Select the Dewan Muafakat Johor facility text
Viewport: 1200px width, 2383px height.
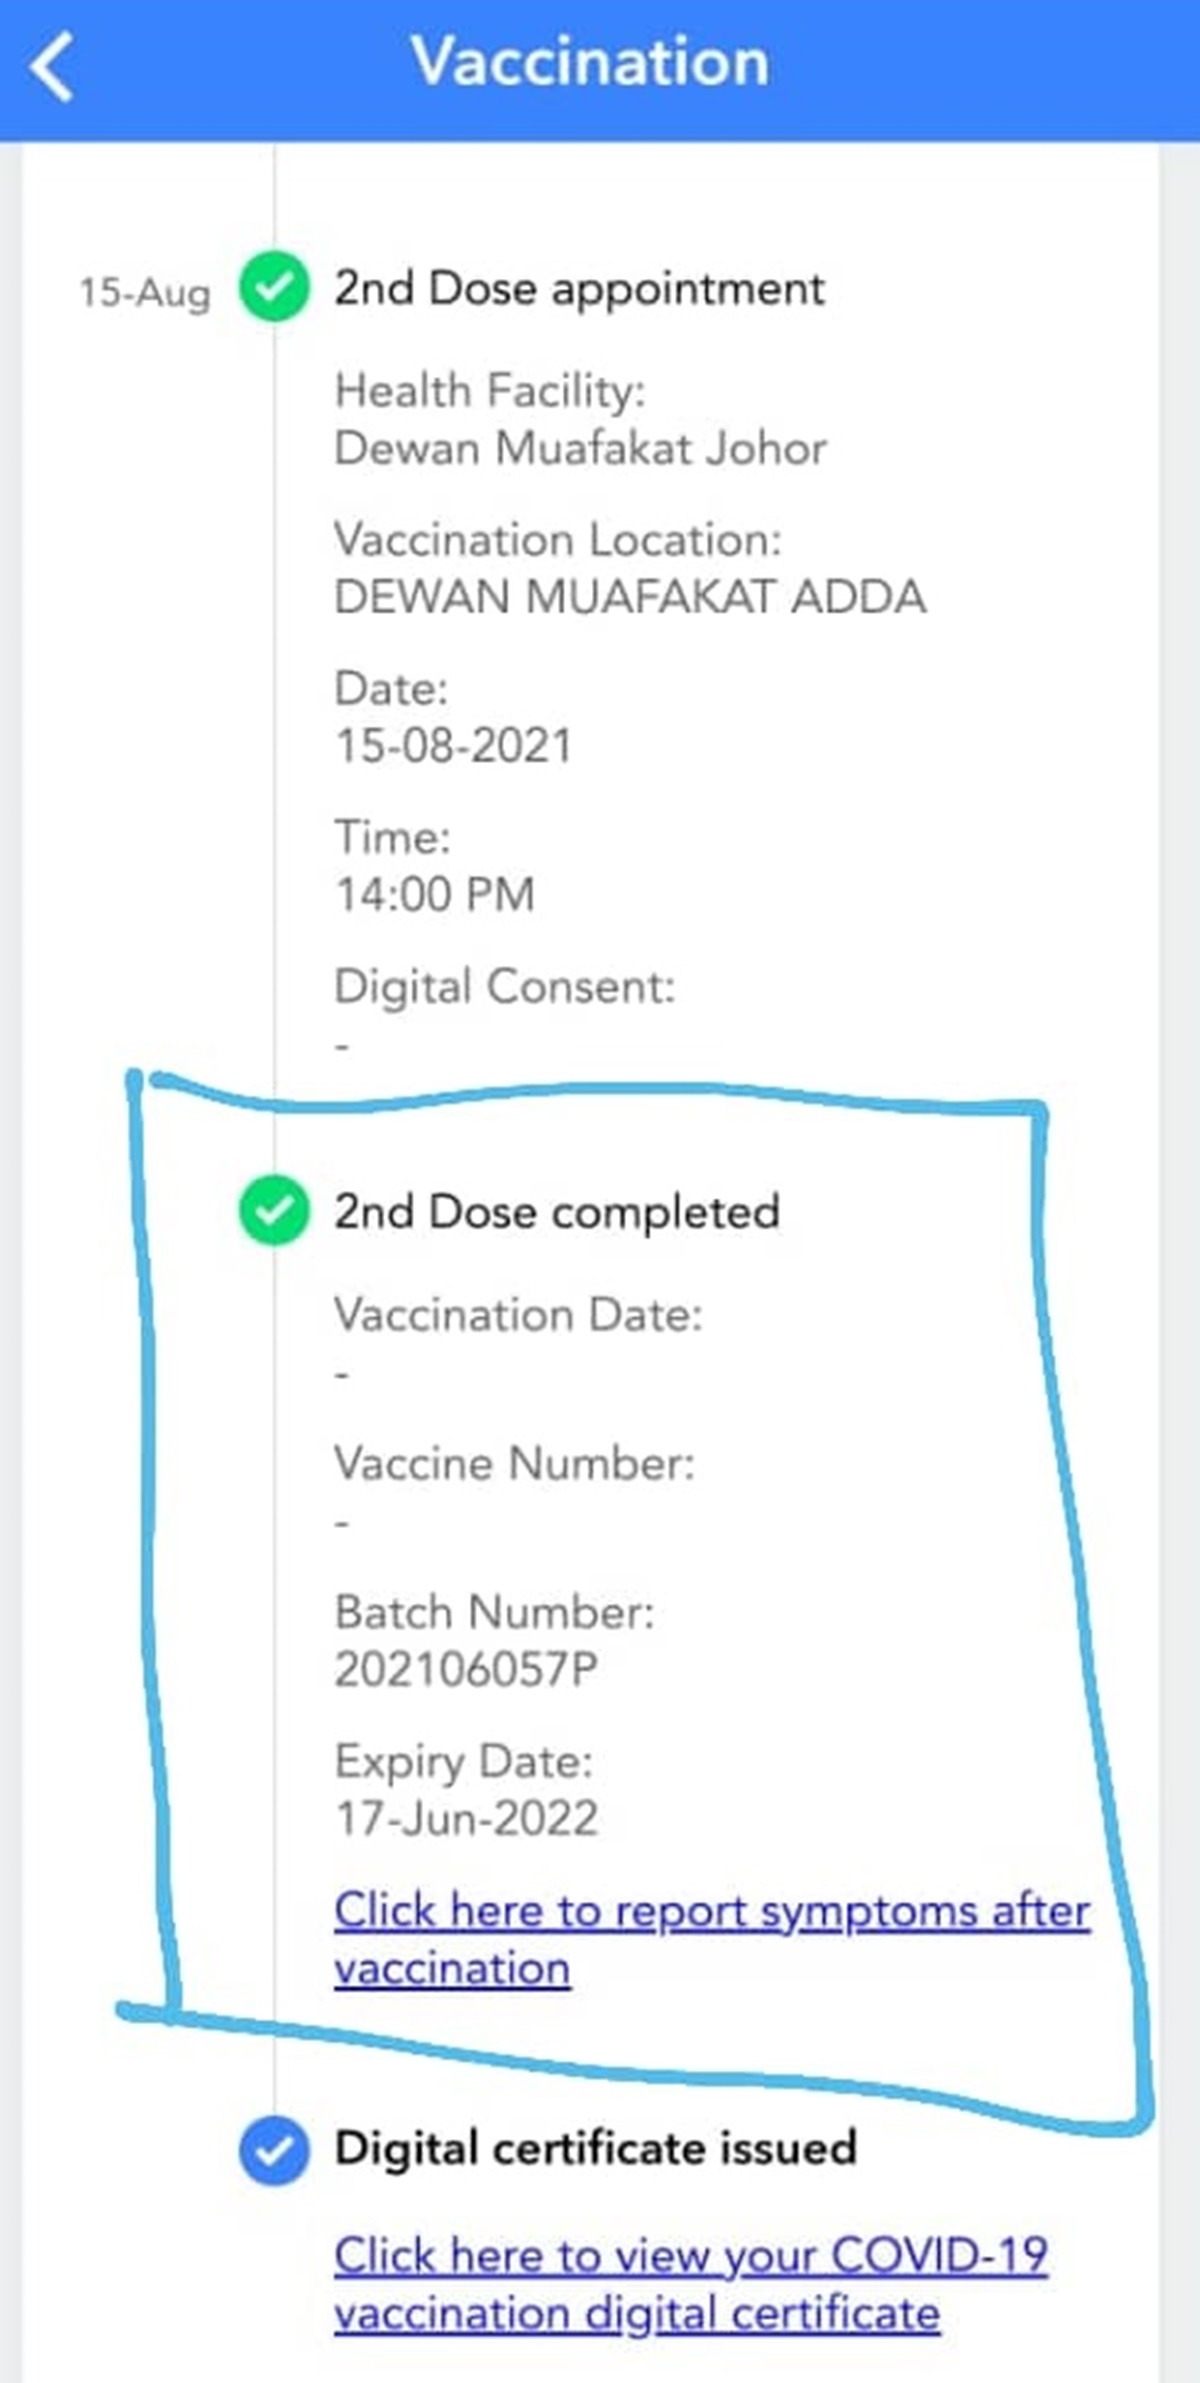tap(580, 448)
